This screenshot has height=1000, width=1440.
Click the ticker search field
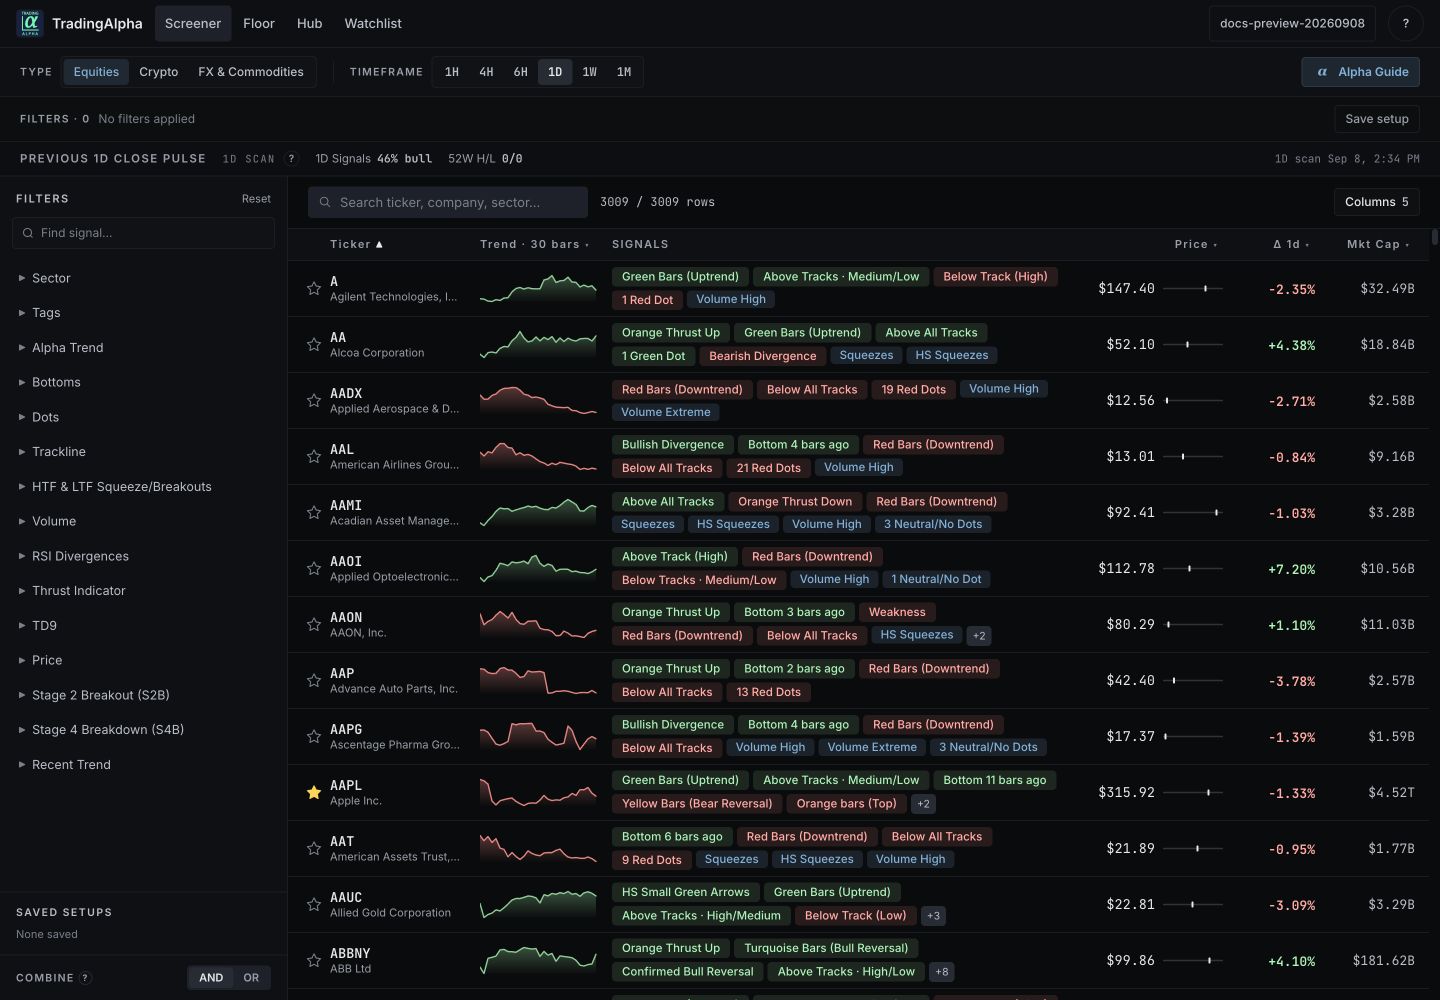point(448,202)
